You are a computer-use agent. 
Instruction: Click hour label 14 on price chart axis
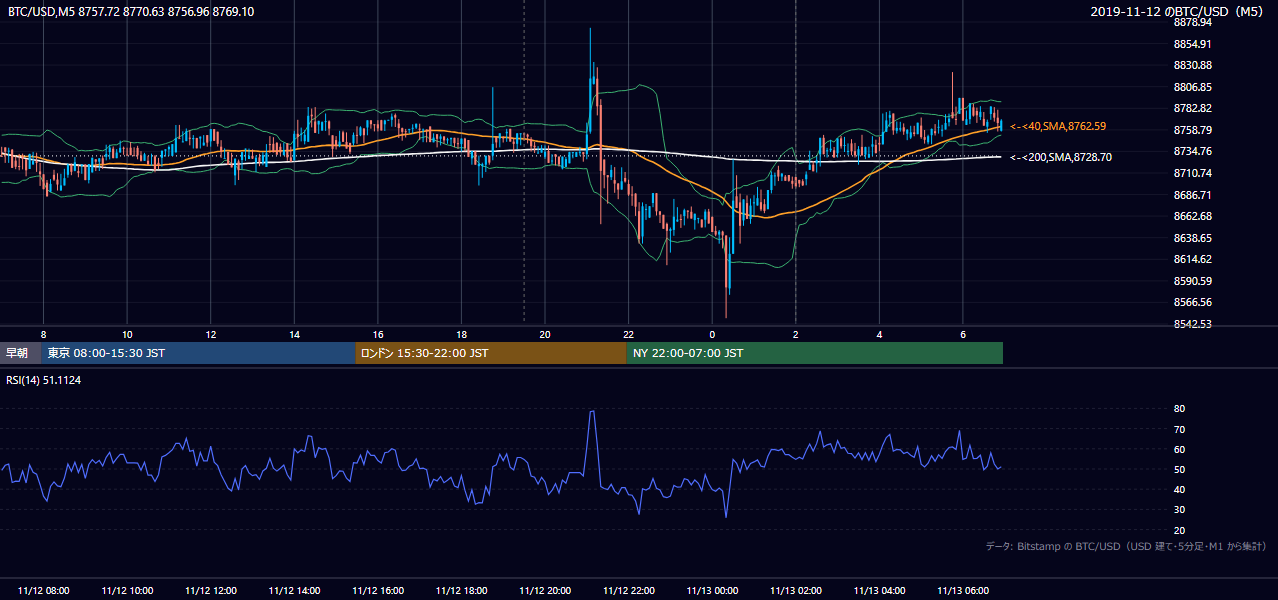tap(294, 334)
